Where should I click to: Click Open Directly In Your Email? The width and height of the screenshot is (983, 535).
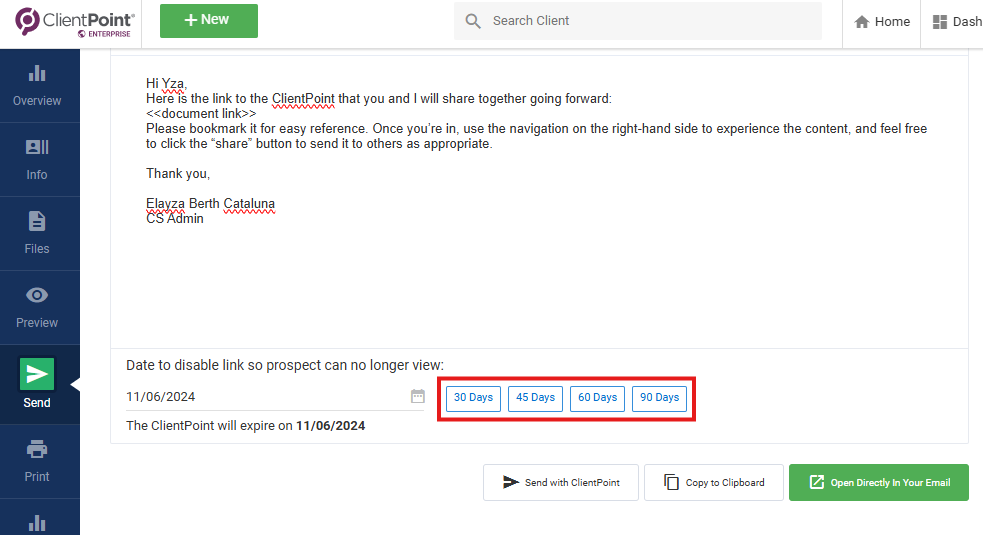pyautogui.click(x=879, y=482)
